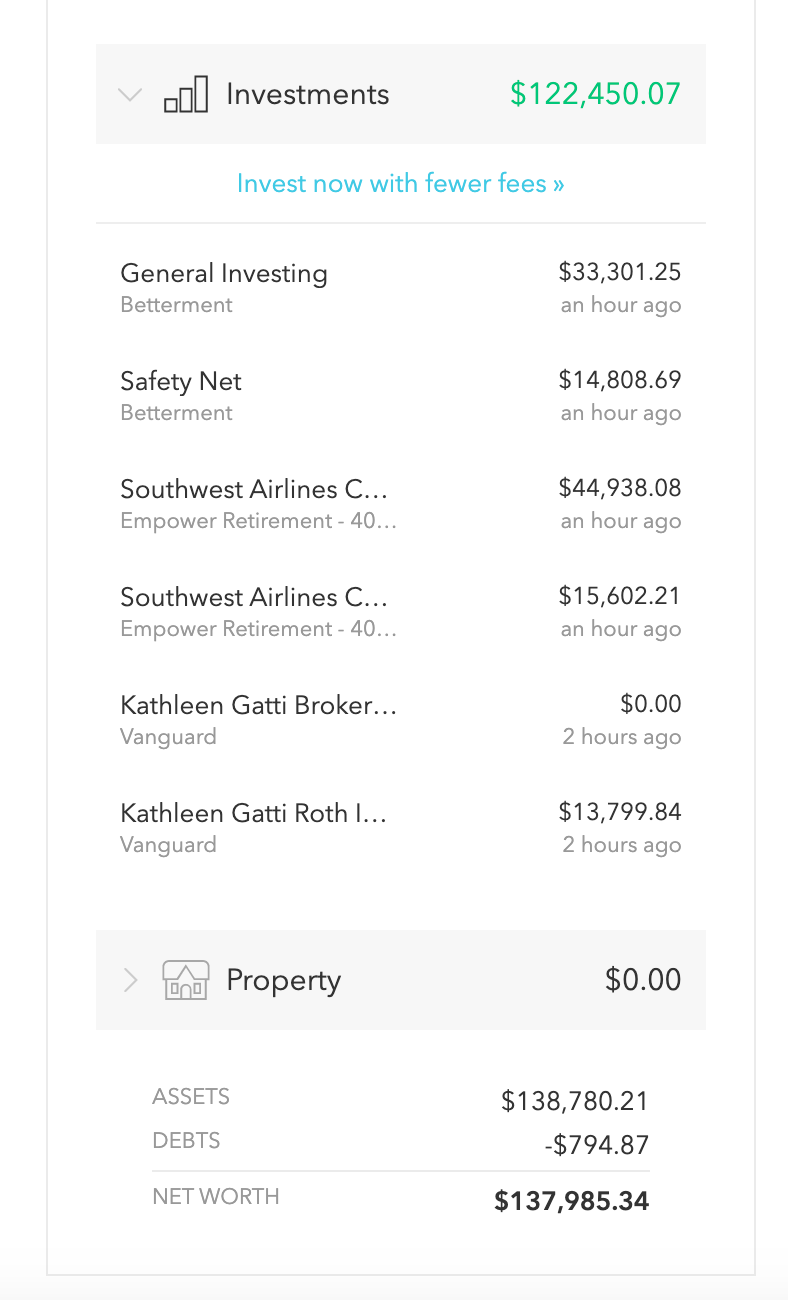Screen dimensions: 788x1300
Task: Select the Southwest Airlines account worth $15,602.21
Action: click(x=254, y=598)
